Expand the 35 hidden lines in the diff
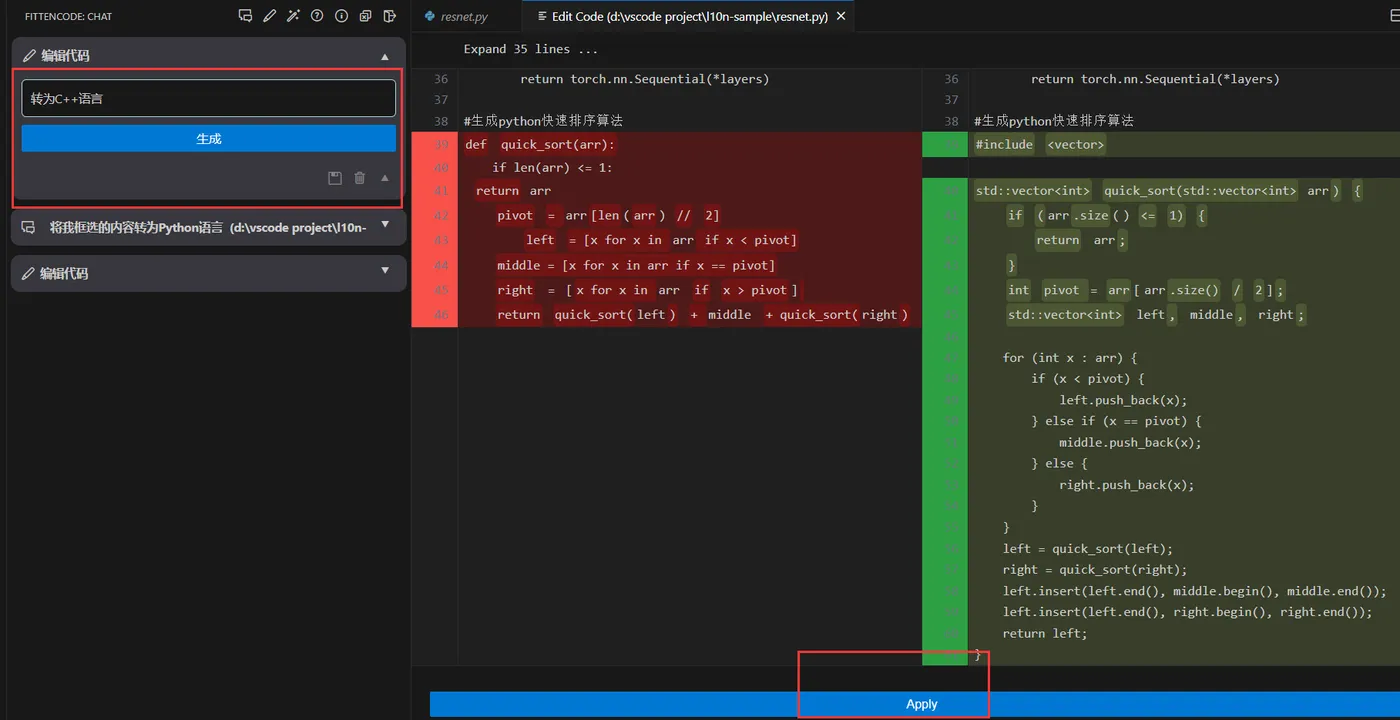The image size is (1400, 720). click(x=530, y=49)
